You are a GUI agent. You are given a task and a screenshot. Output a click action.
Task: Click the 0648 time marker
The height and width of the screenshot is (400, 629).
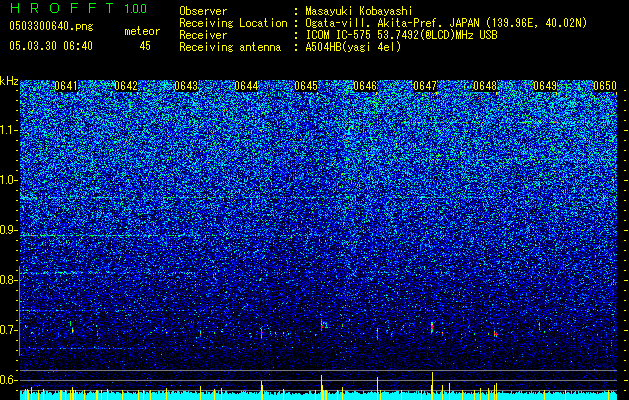(x=485, y=86)
